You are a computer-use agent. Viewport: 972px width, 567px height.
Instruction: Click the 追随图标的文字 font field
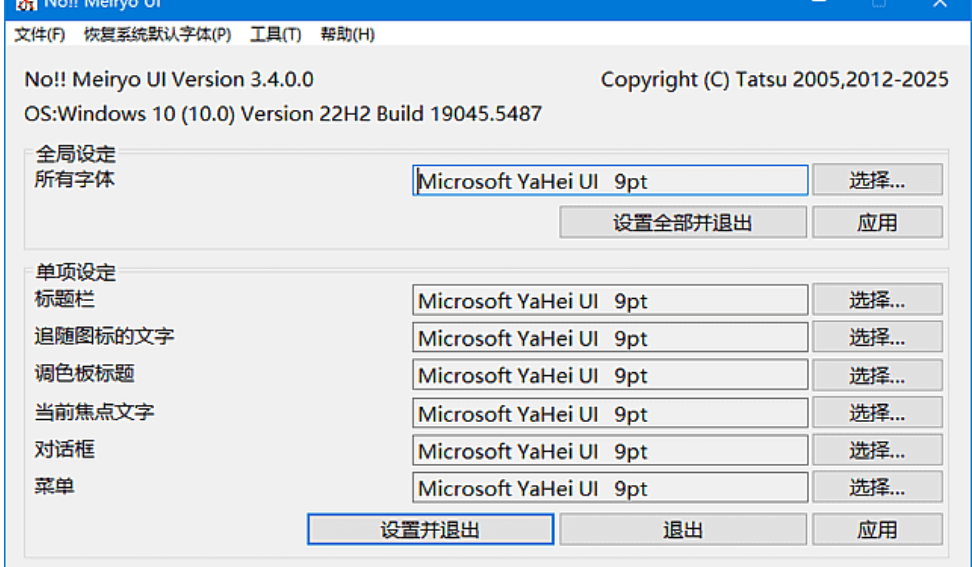(x=610, y=338)
